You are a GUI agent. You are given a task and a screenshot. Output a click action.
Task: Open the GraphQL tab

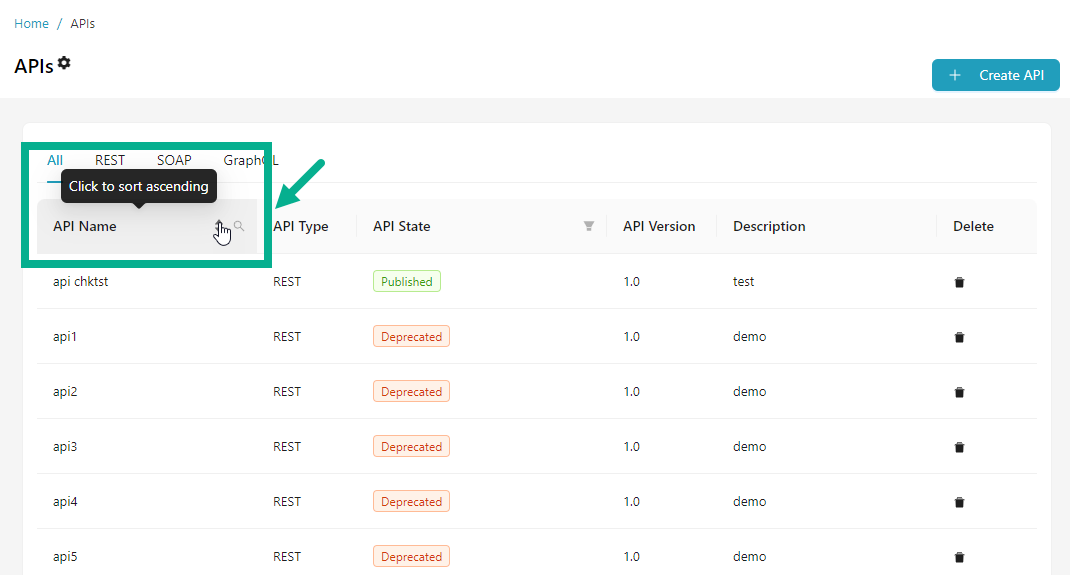(x=250, y=160)
